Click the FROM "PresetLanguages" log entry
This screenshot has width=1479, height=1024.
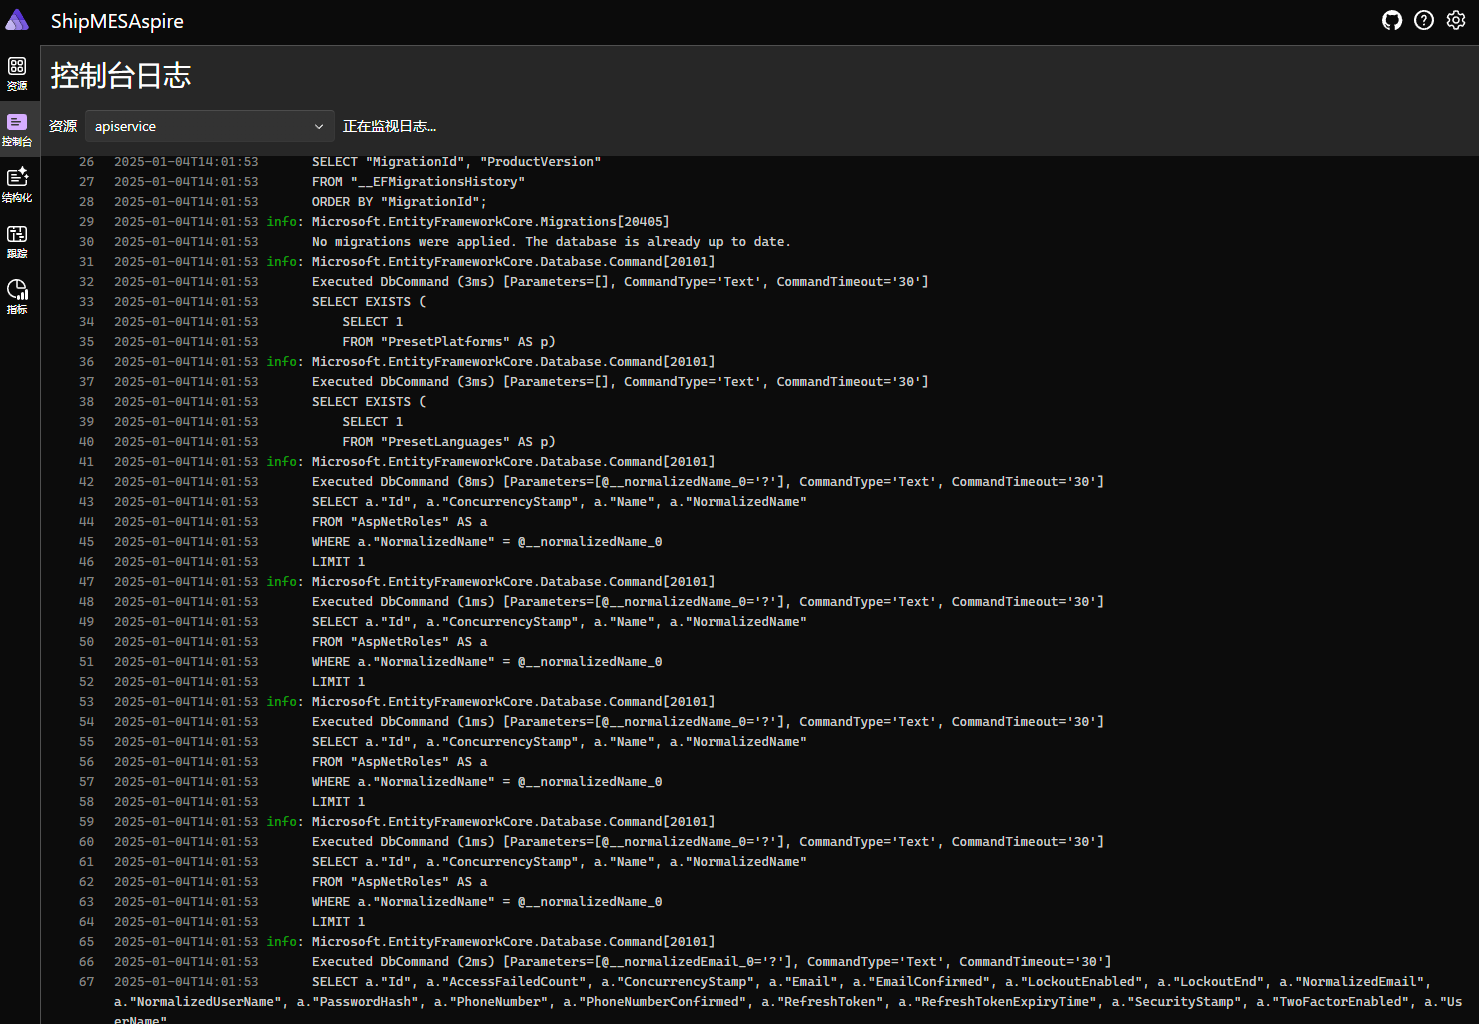[448, 442]
